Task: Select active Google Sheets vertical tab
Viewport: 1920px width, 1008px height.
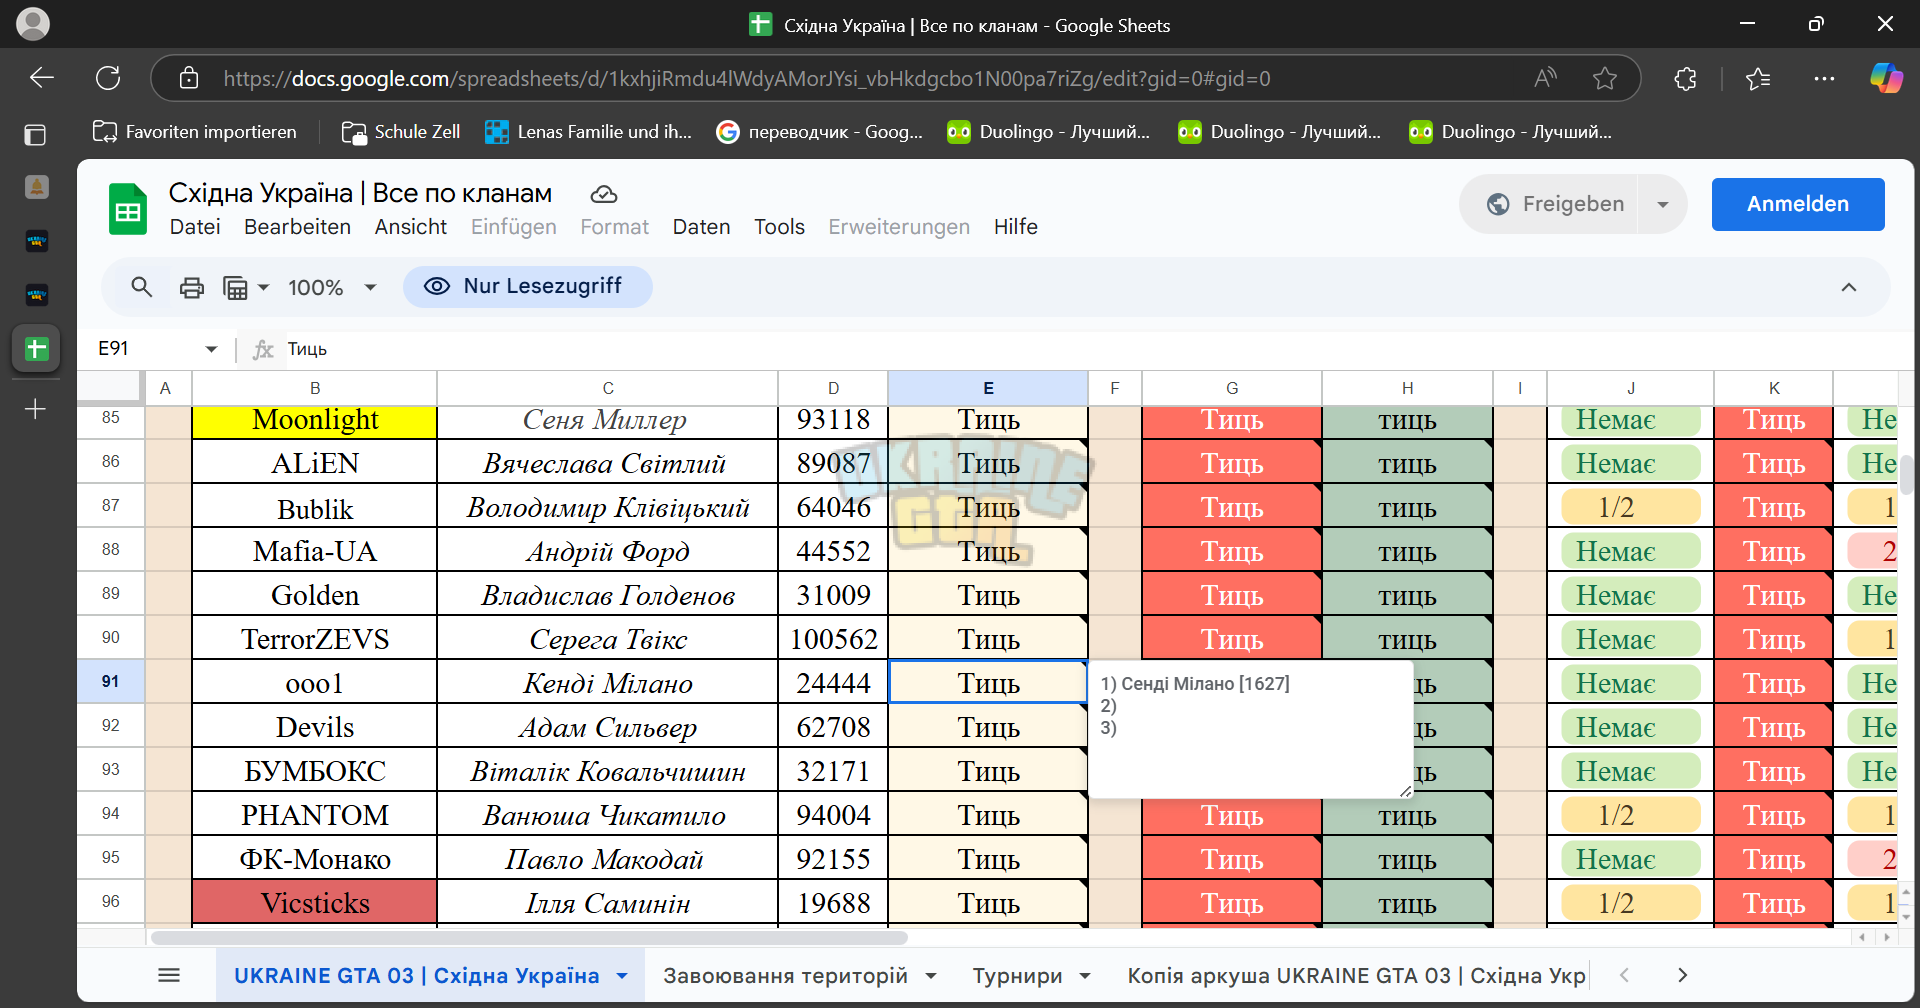Action: [x=36, y=349]
